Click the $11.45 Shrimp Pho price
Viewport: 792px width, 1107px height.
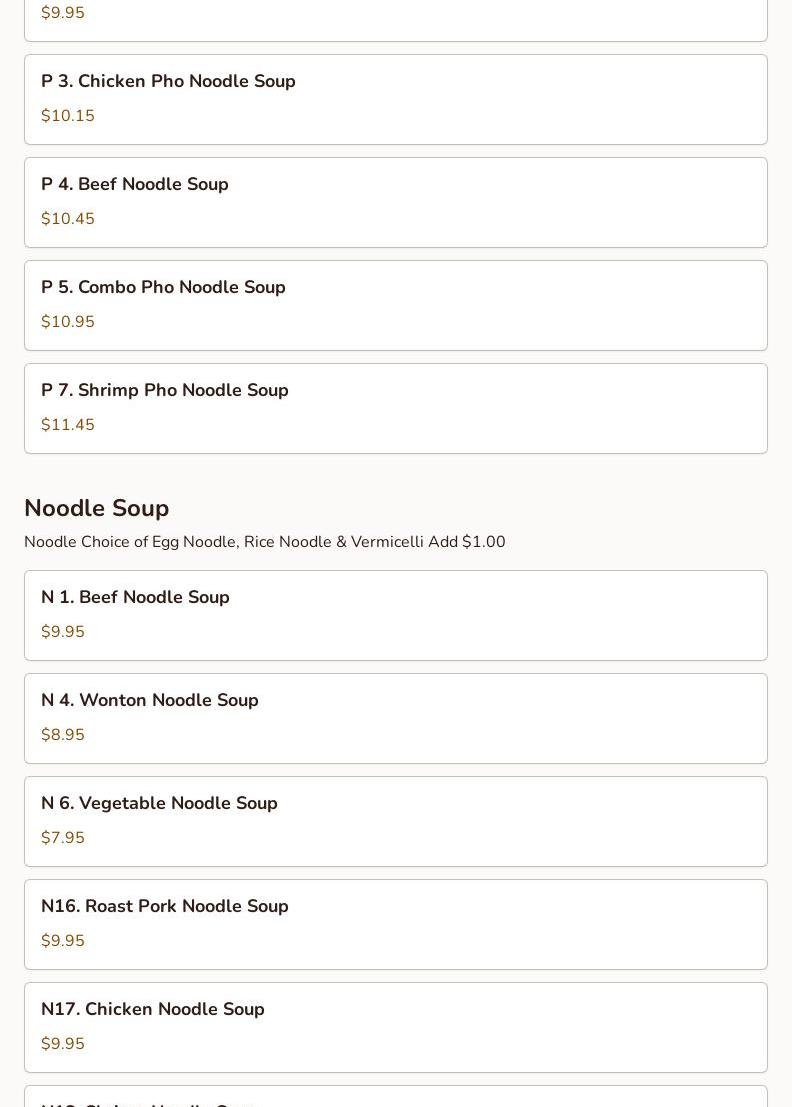pos(68,425)
